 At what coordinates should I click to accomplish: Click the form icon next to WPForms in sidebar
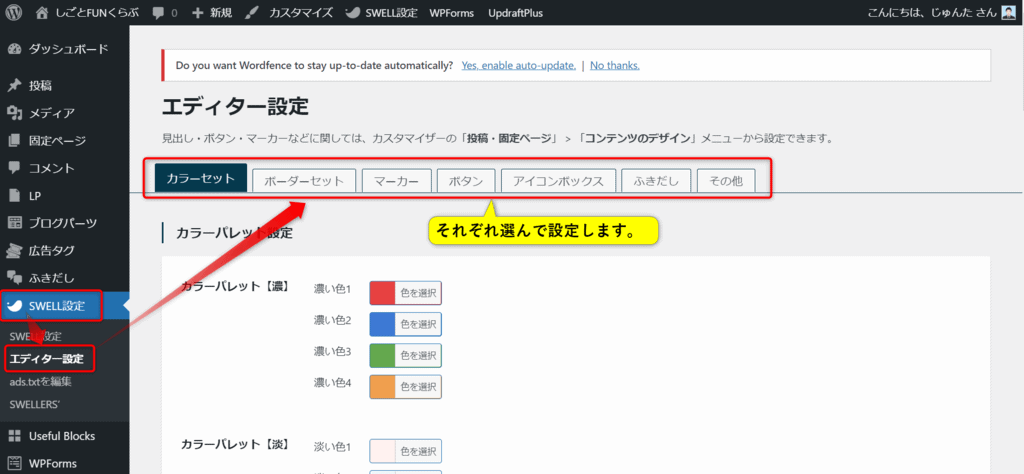(x=14, y=464)
